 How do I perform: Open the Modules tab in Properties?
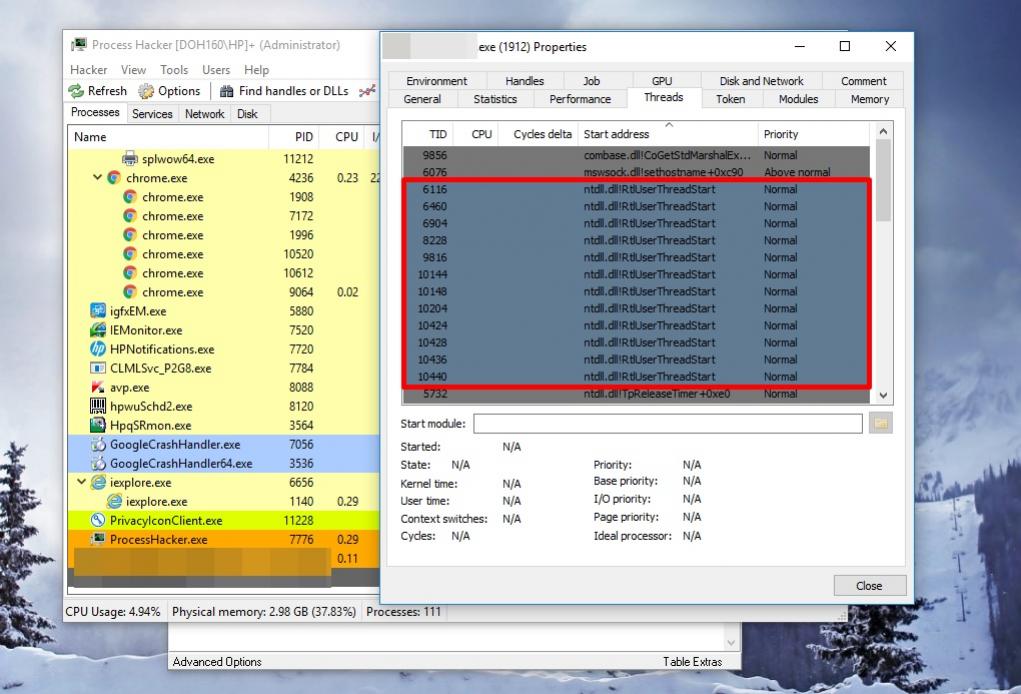point(798,99)
